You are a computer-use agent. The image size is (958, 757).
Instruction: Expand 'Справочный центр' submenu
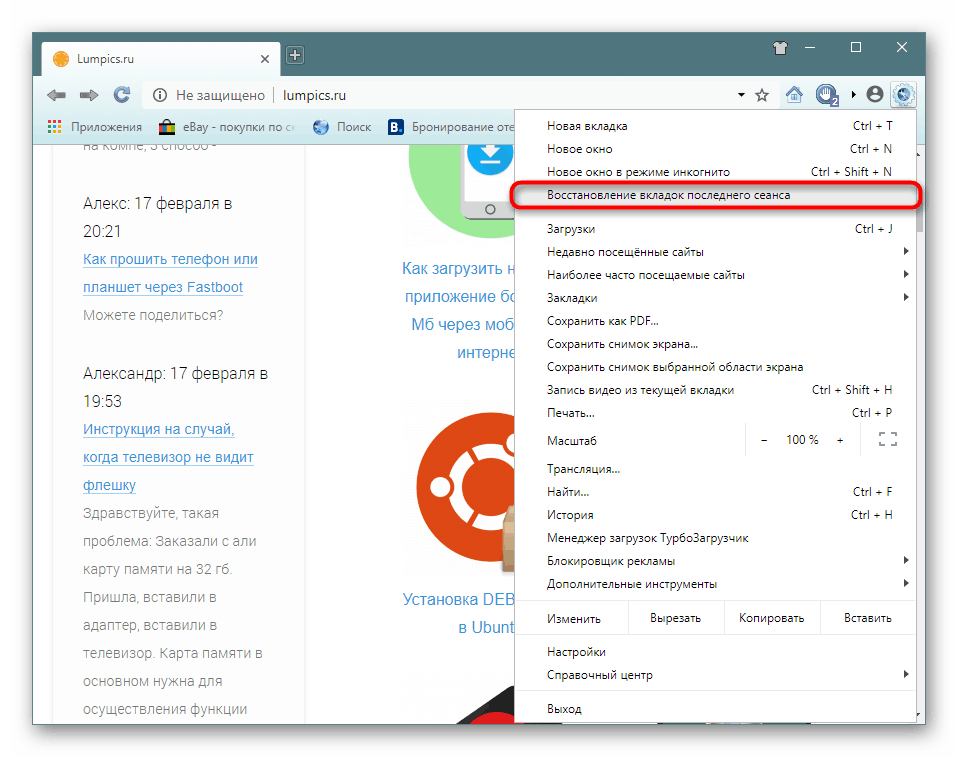[715, 675]
